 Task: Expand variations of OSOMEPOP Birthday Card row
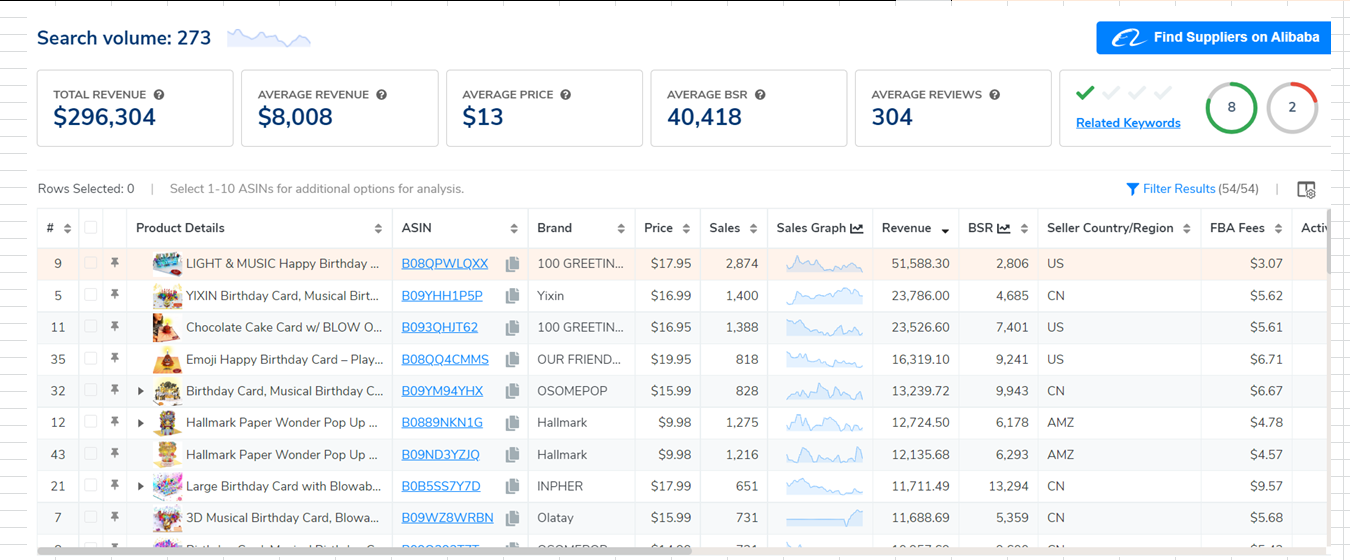[x=141, y=391]
